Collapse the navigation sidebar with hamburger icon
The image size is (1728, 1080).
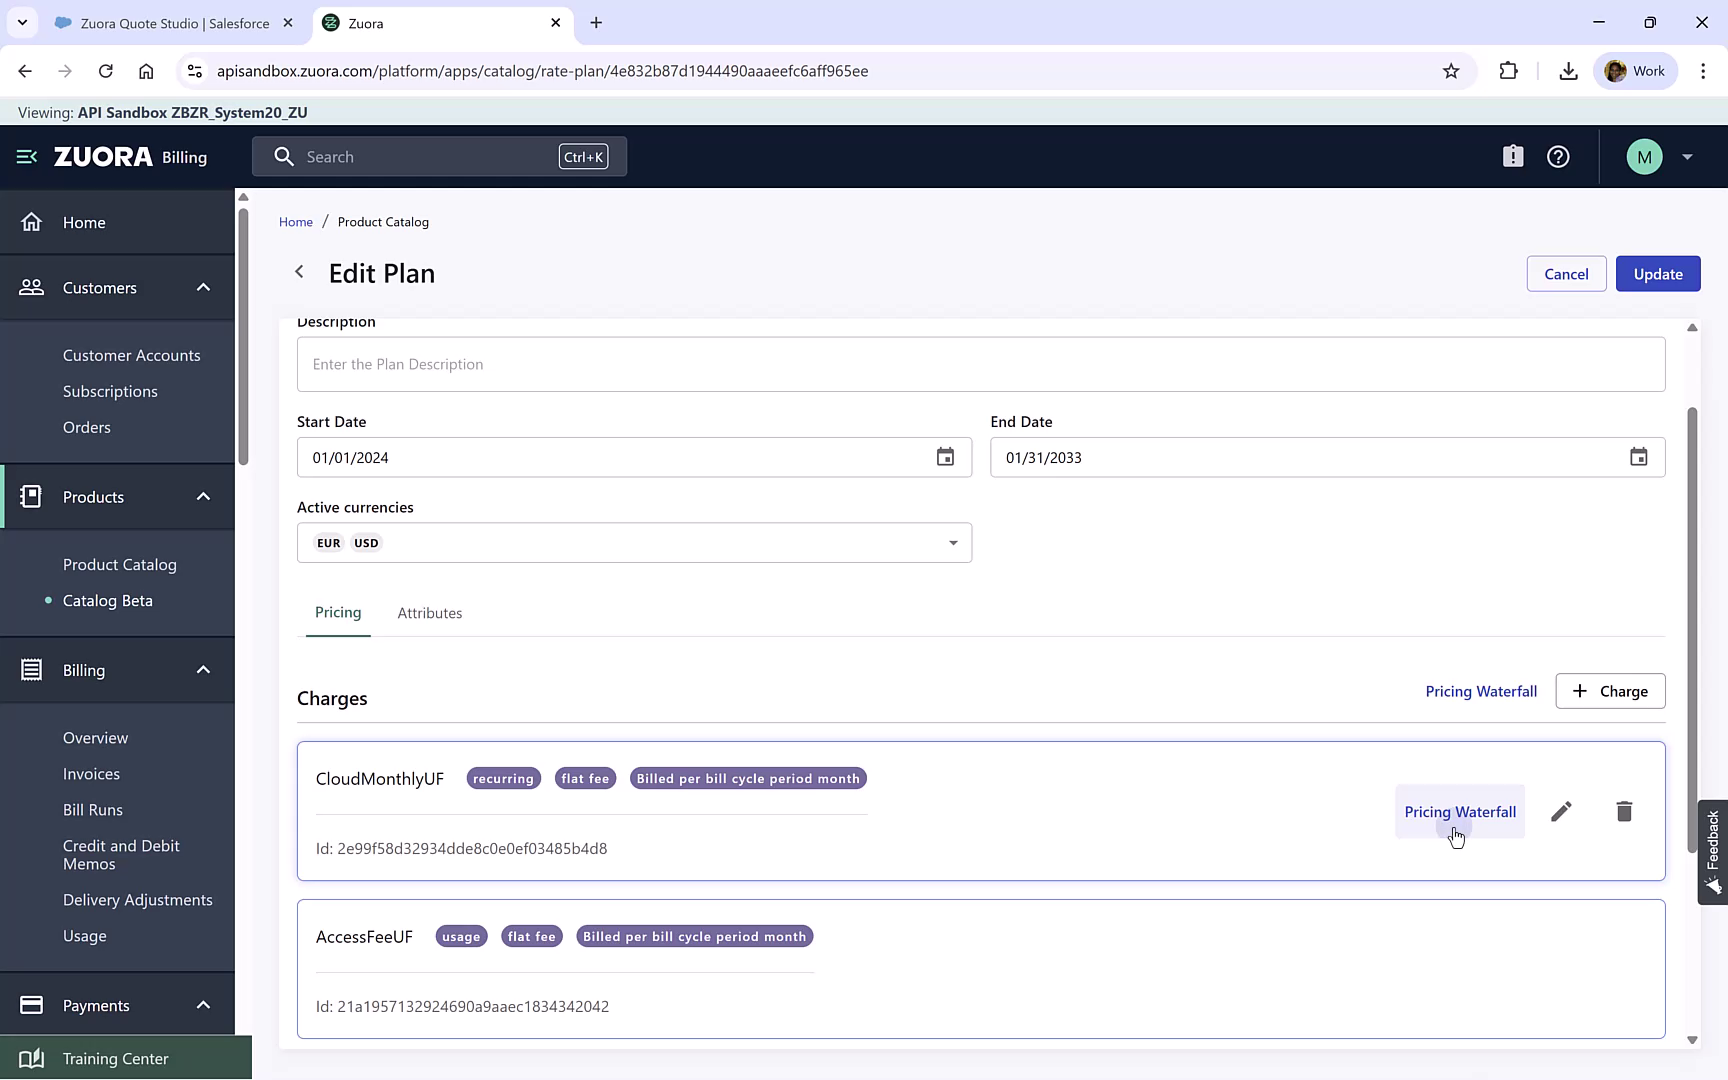25,156
